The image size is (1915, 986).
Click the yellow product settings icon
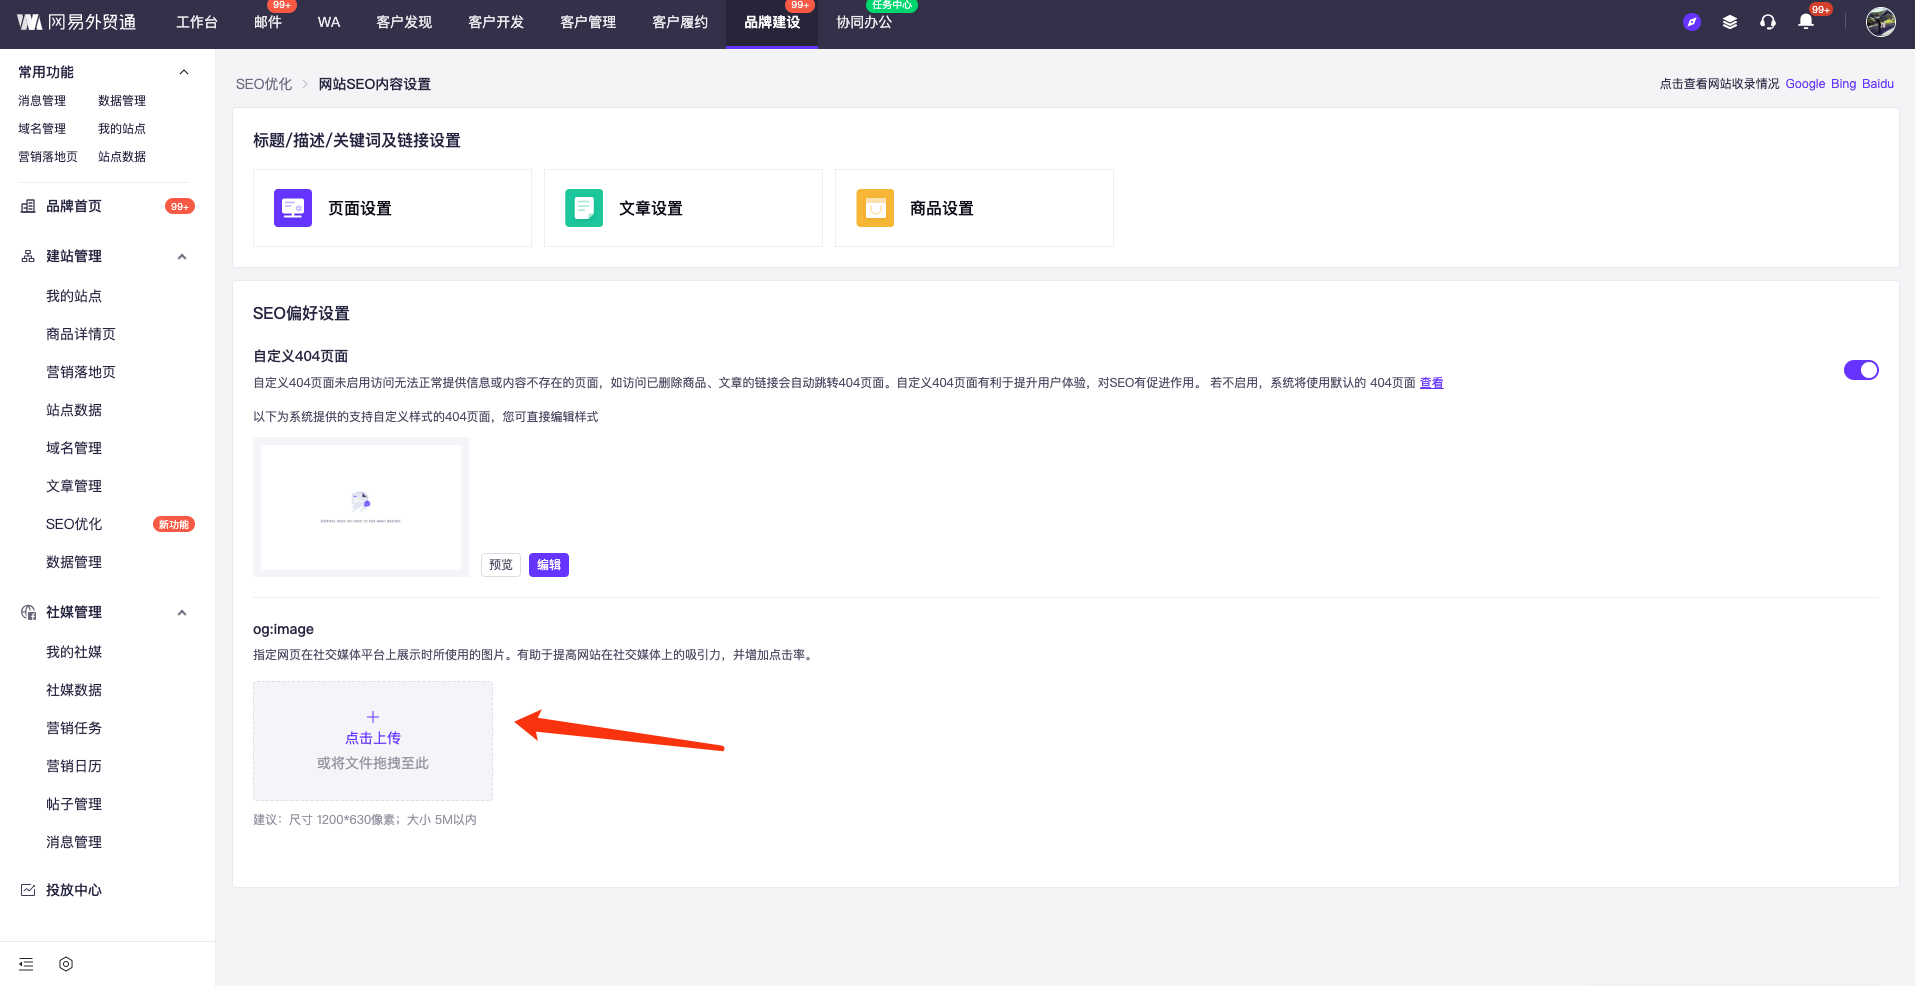click(x=875, y=208)
